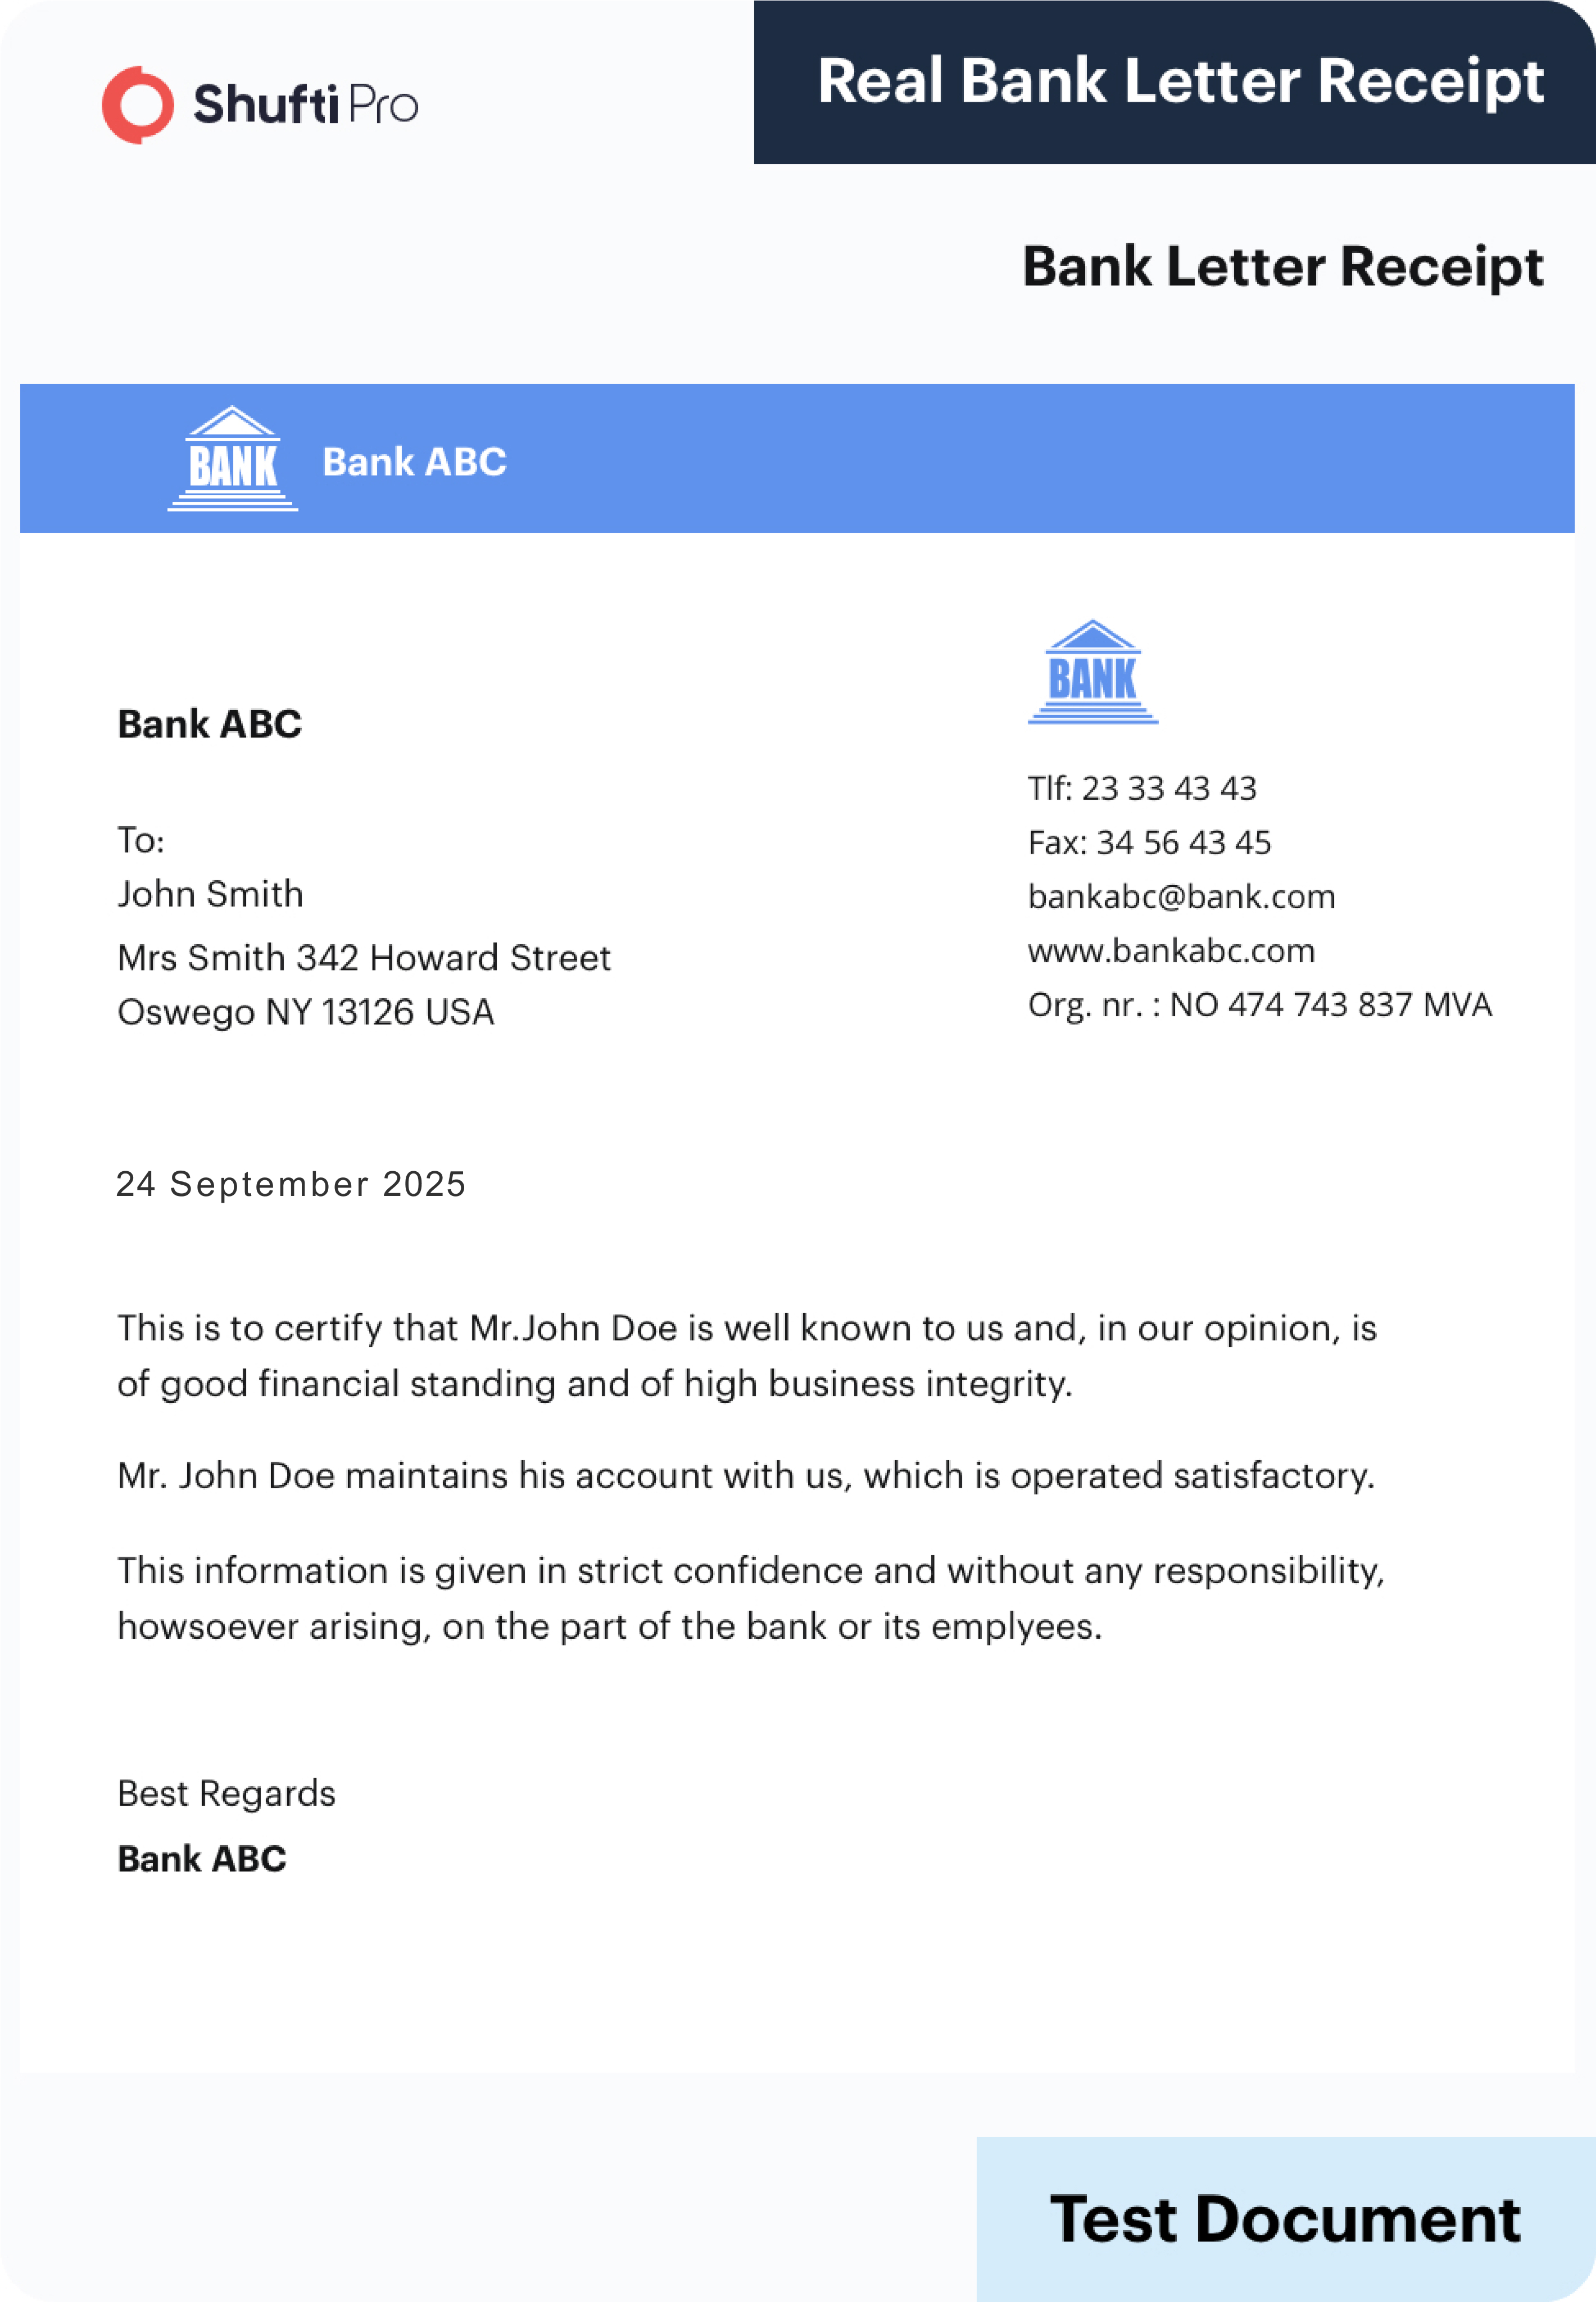Click the bold "Bank ABC" signature at bottom
Image resolution: width=1596 pixels, height=2302 pixels.
point(202,1859)
